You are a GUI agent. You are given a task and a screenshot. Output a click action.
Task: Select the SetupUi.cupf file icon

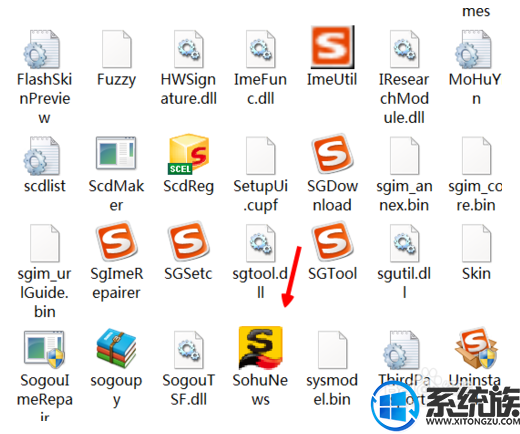(x=261, y=156)
